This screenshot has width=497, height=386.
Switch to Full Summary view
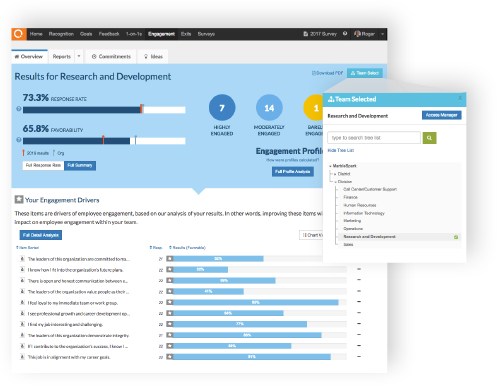80,165
